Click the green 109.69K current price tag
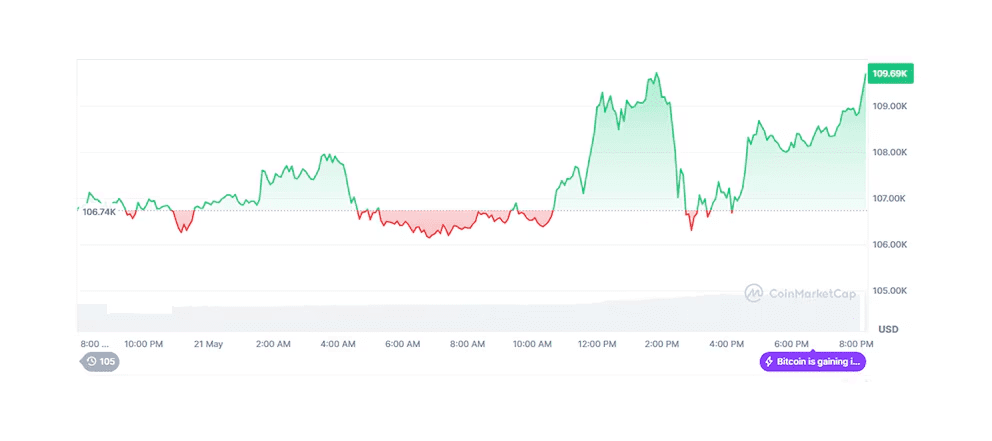 click(890, 74)
